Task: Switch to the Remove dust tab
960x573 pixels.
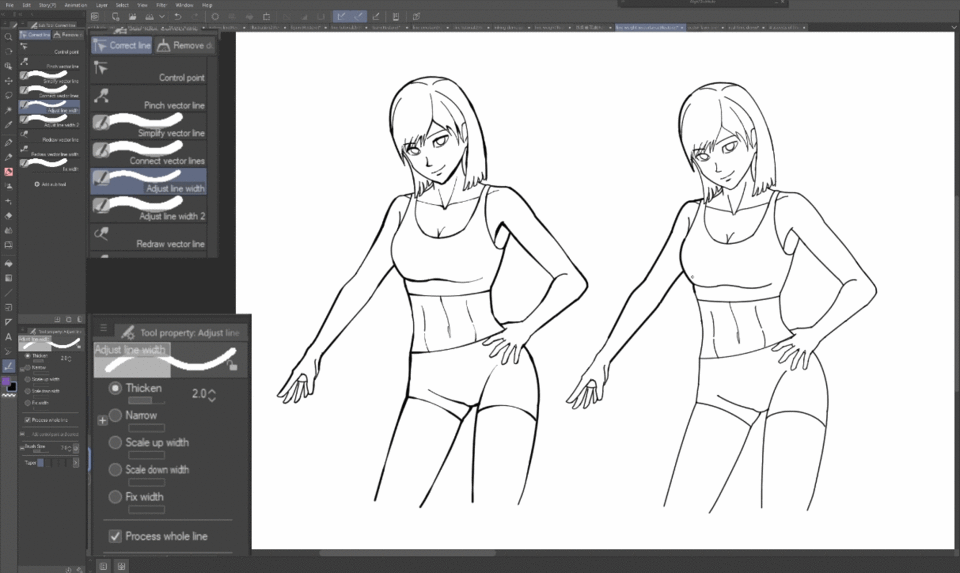Action: coord(184,45)
